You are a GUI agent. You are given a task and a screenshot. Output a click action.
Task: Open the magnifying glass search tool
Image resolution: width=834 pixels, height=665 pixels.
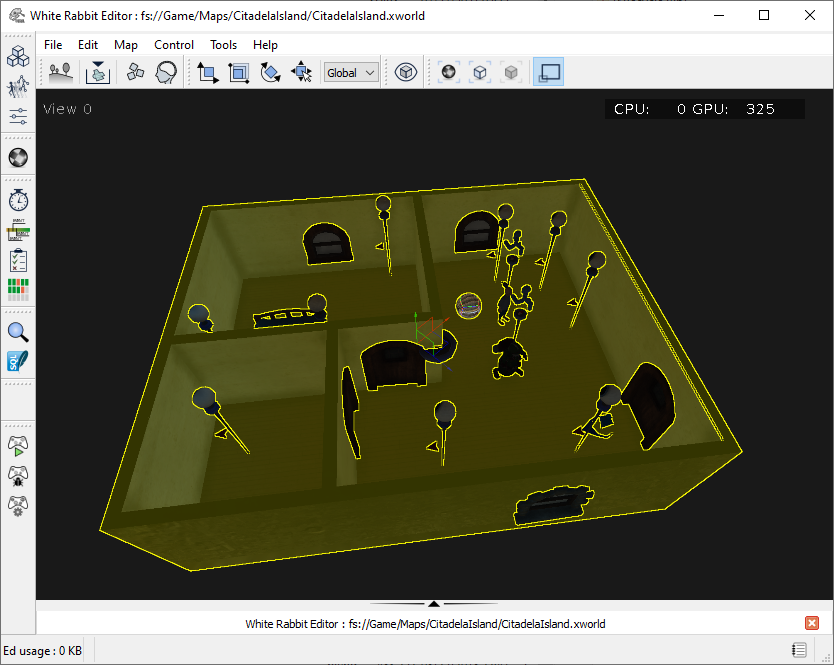[x=18, y=332]
